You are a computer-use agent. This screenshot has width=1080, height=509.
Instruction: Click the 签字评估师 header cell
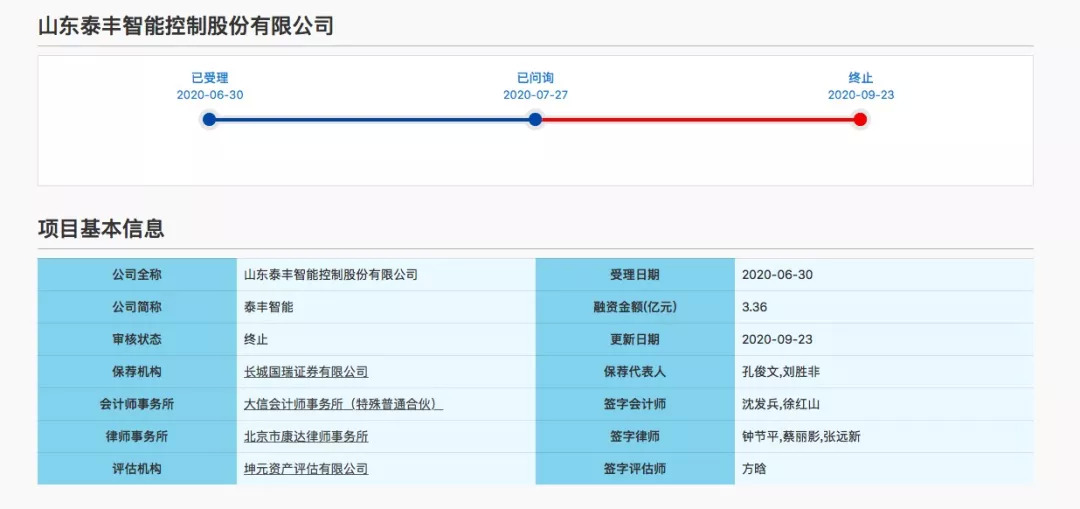click(635, 469)
